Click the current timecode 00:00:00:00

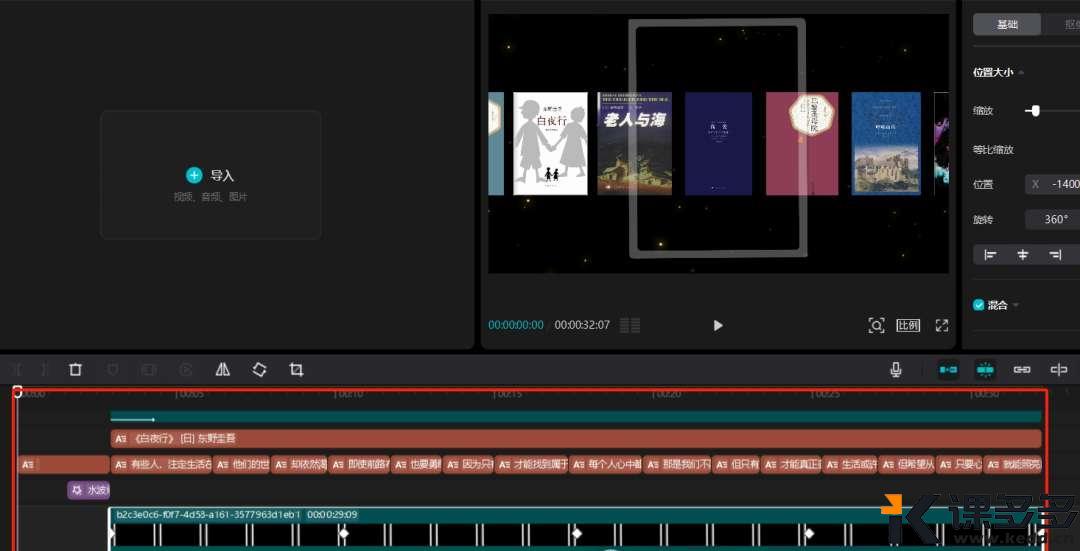point(516,325)
